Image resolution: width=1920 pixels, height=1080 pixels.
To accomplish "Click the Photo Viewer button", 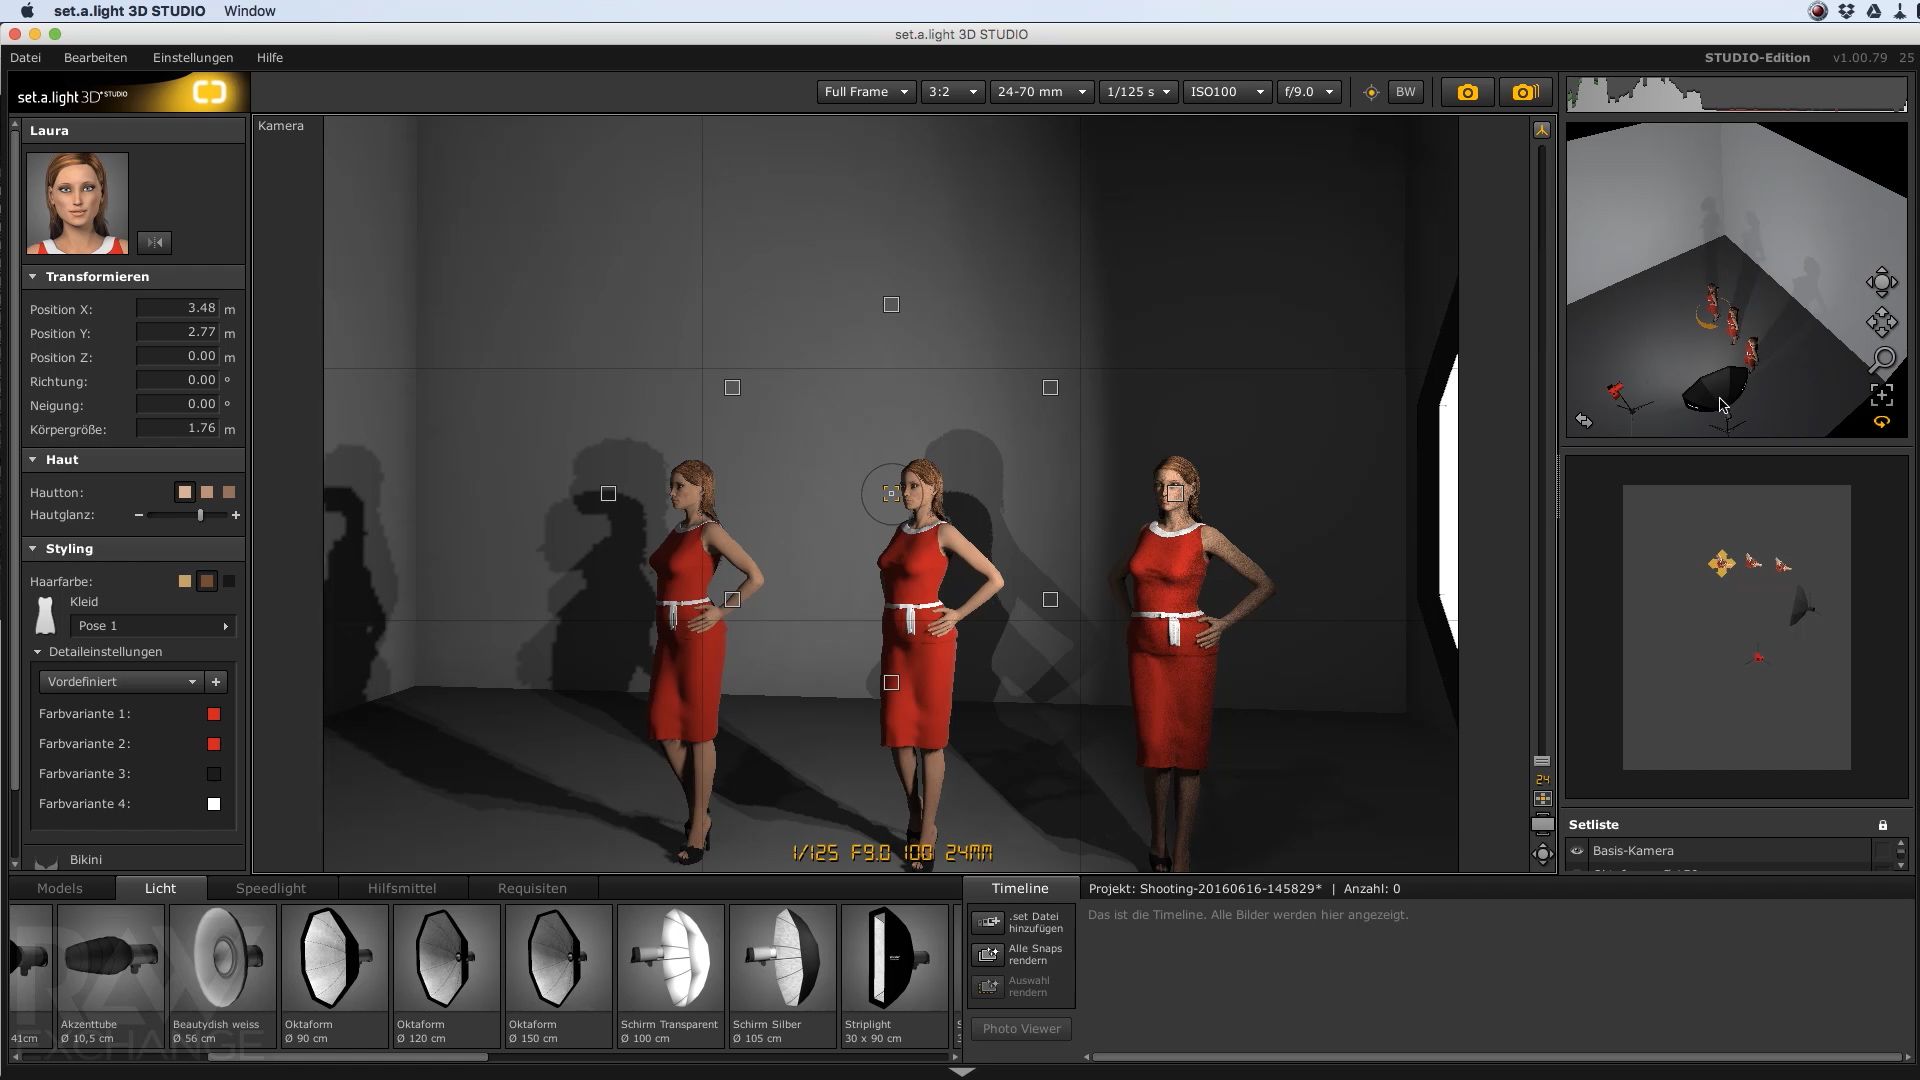I will click(x=1021, y=1029).
